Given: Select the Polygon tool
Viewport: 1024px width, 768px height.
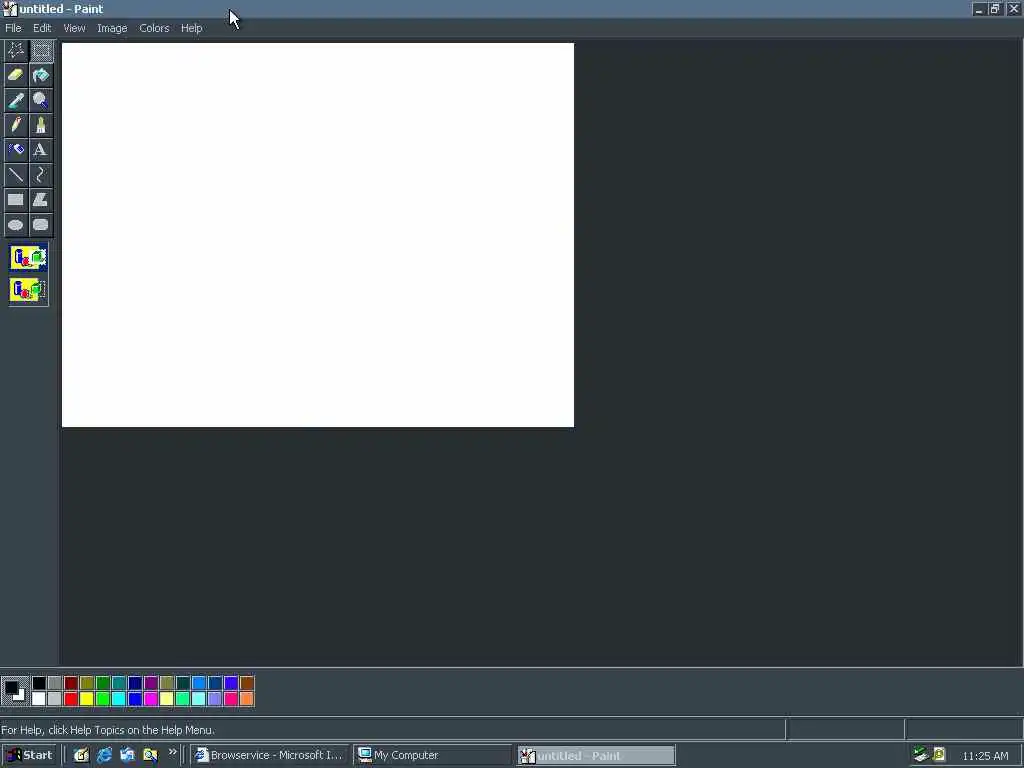Looking at the screenshot, I should point(40,200).
